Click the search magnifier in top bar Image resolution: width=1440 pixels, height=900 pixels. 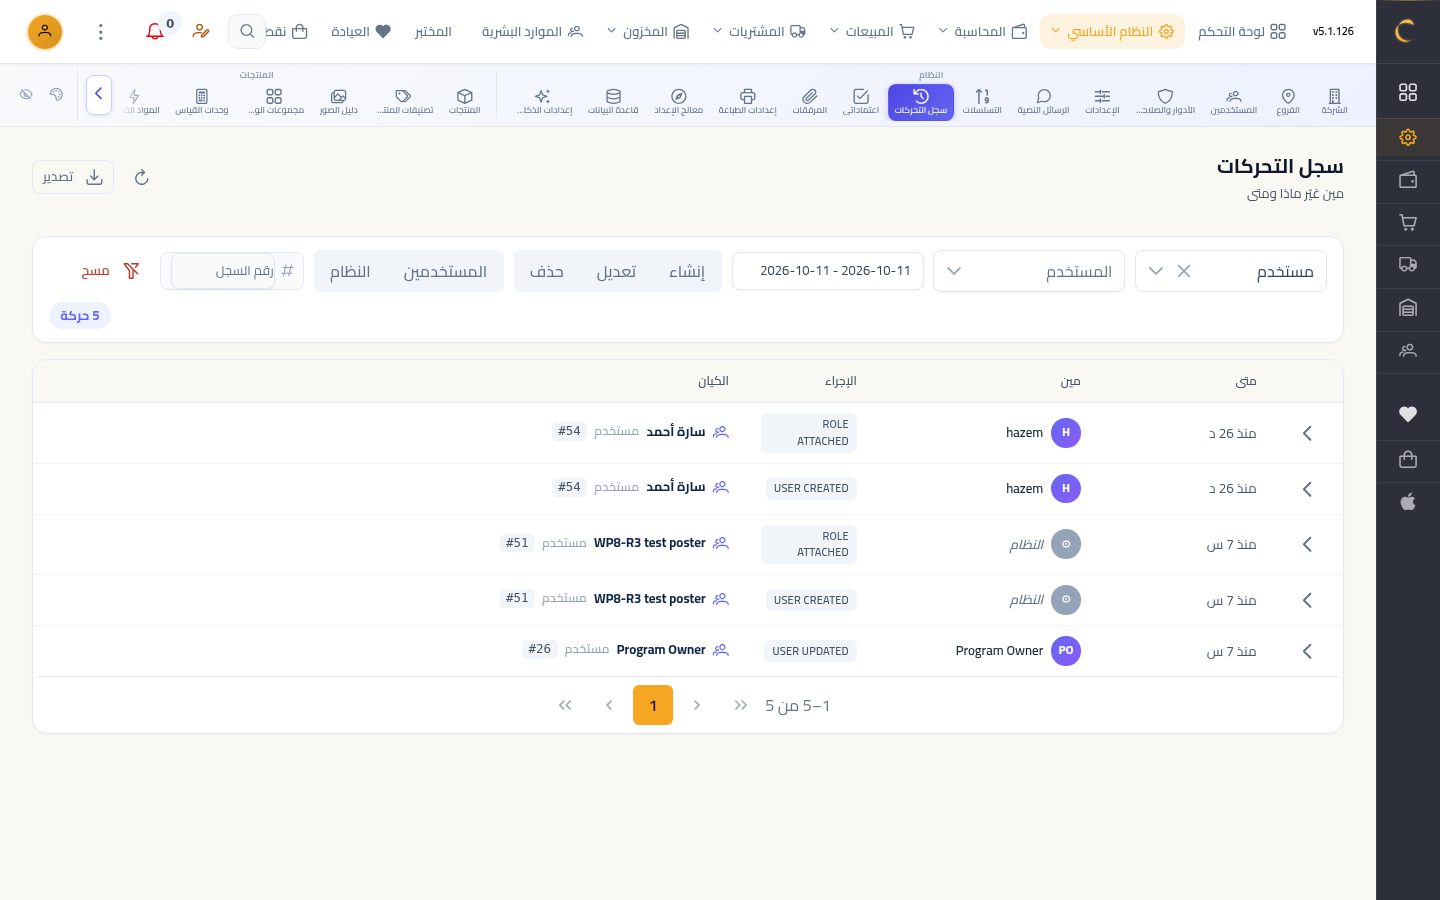(x=247, y=31)
